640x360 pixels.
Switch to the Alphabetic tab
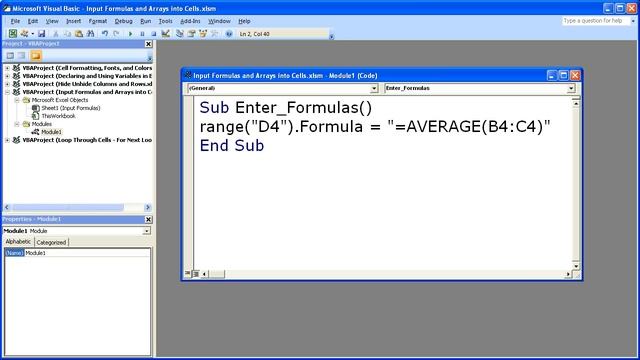click(x=18, y=242)
